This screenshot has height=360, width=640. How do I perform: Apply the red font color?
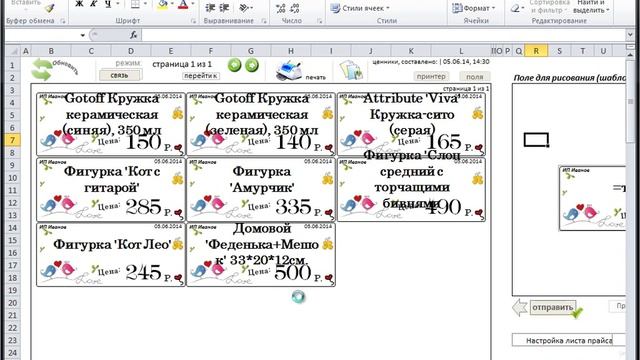point(183,4)
